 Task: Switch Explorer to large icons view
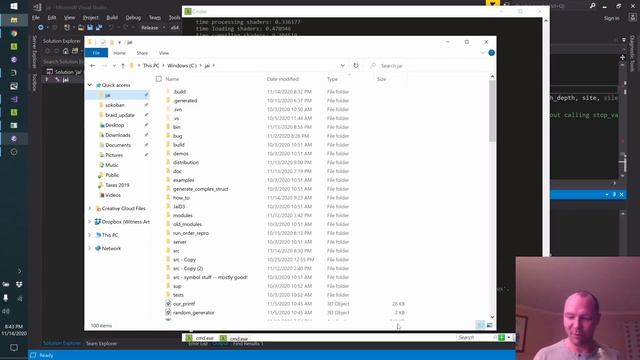[x=489, y=325]
